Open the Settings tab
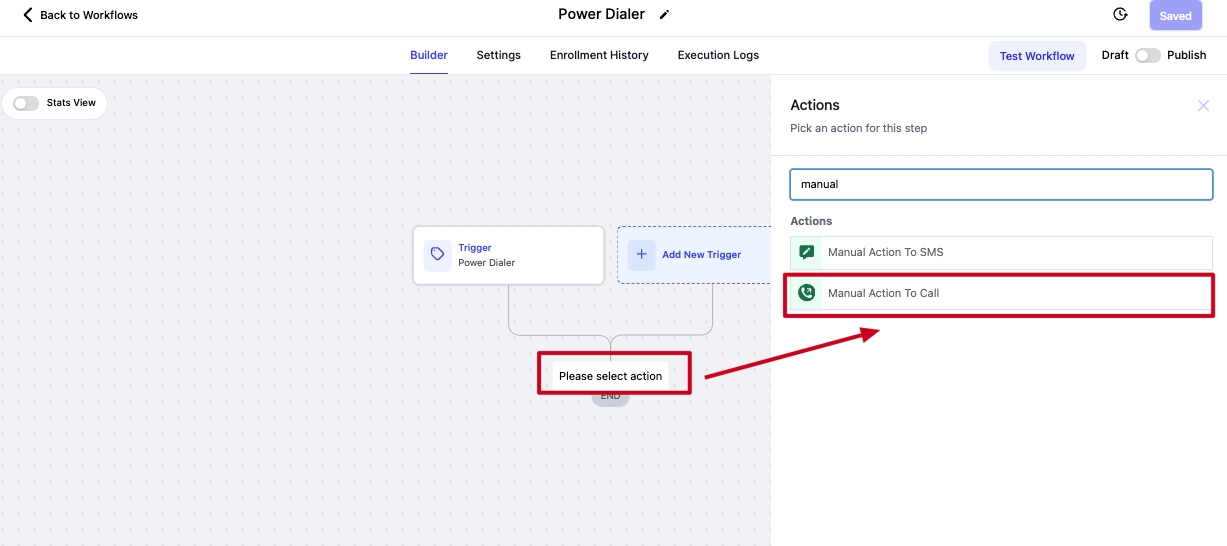Viewport: 1227px width, 546px height. click(x=498, y=56)
